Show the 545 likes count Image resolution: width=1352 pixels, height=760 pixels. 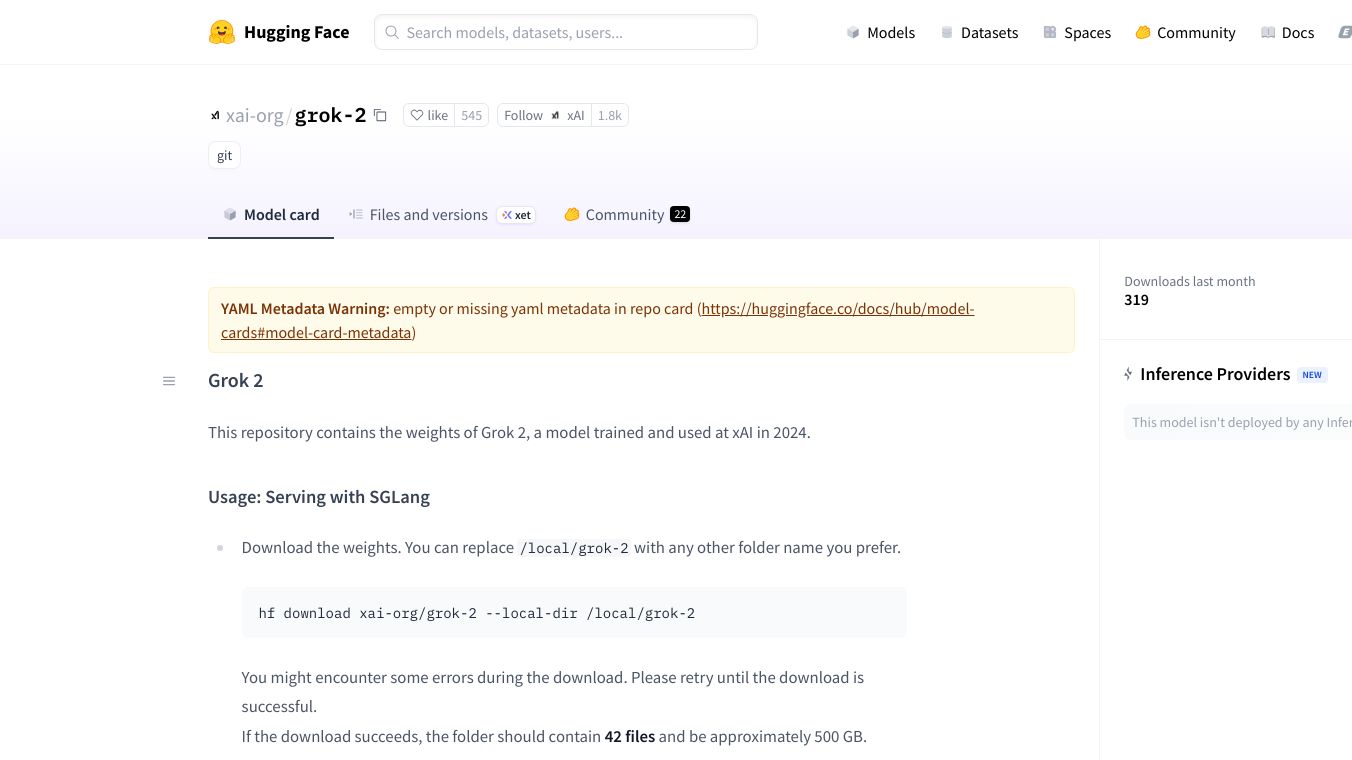coord(472,116)
